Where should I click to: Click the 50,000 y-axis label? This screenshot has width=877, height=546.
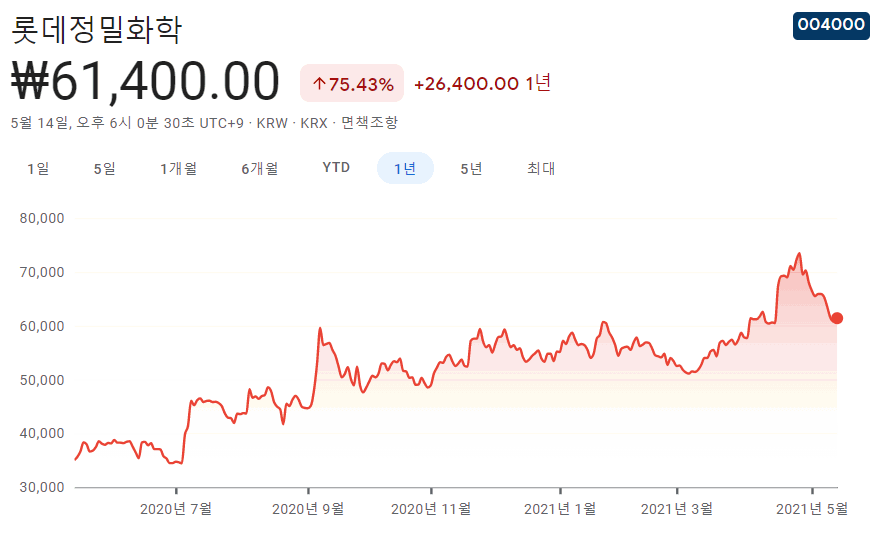click(x=42, y=380)
